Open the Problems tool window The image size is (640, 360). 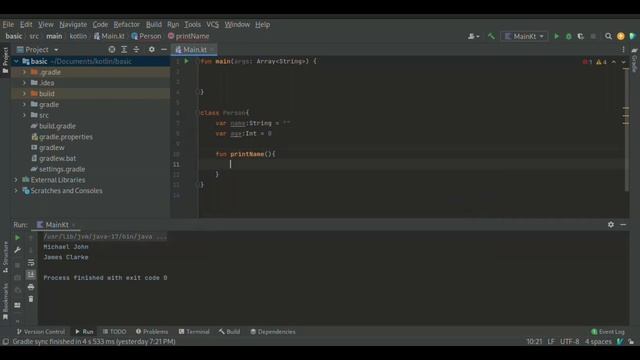click(152, 332)
